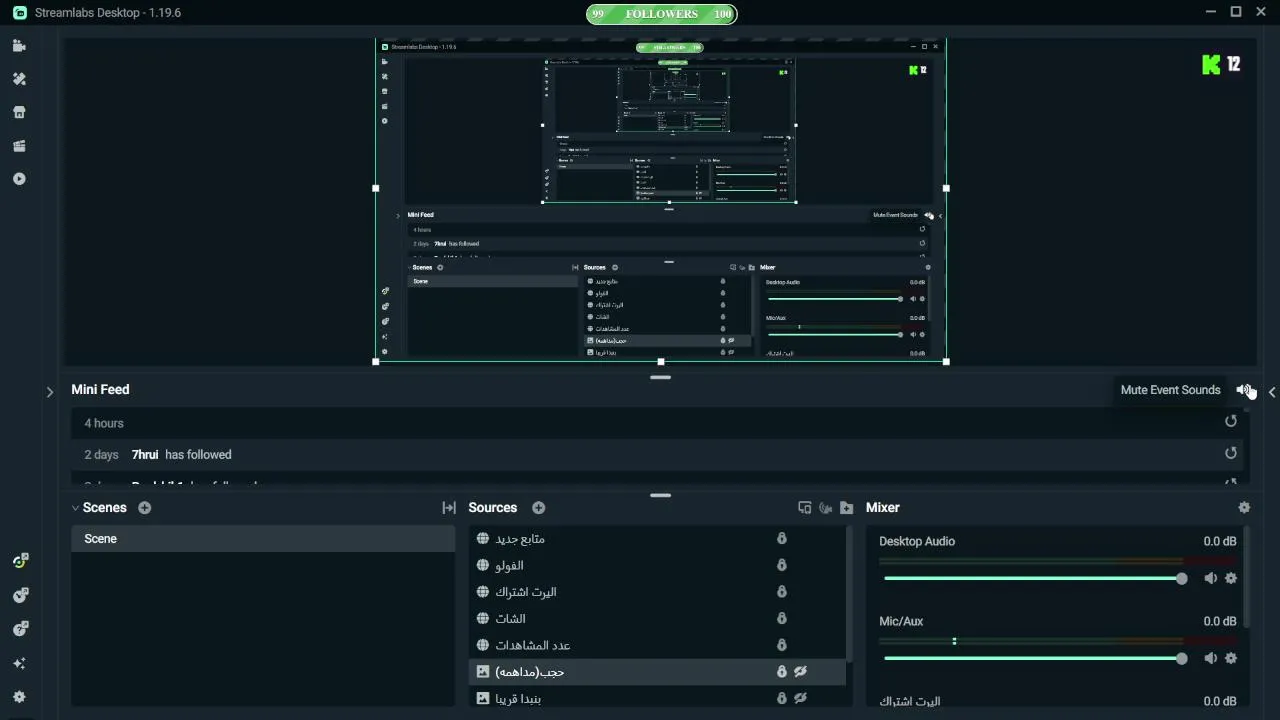Toggle lock on الشات source
Viewport: 1280px width, 720px height.
point(782,618)
